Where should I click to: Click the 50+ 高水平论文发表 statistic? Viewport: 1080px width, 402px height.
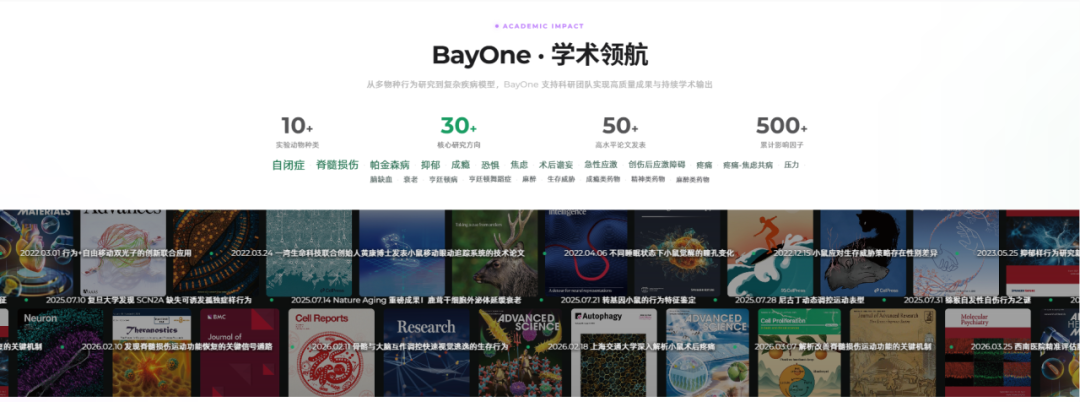tap(620, 132)
